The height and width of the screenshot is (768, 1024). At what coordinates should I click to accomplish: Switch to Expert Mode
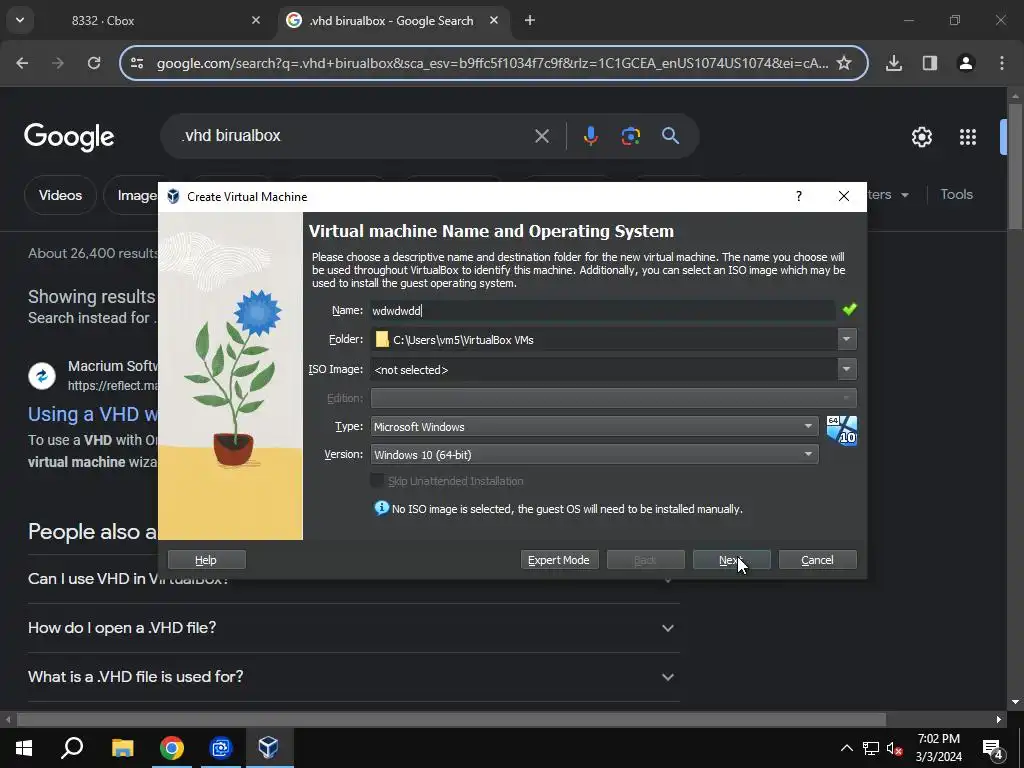click(x=559, y=560)
